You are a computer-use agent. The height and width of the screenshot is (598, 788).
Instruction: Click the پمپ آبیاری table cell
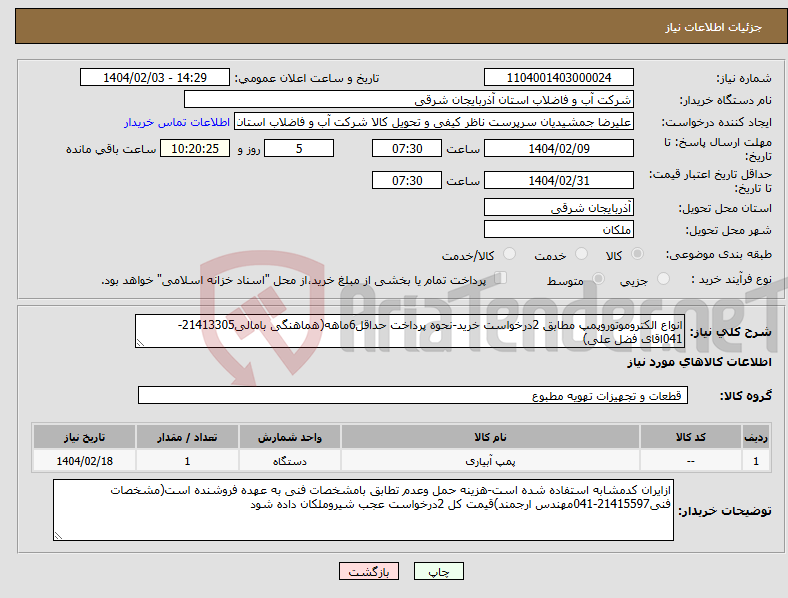[x=490, y=461]
